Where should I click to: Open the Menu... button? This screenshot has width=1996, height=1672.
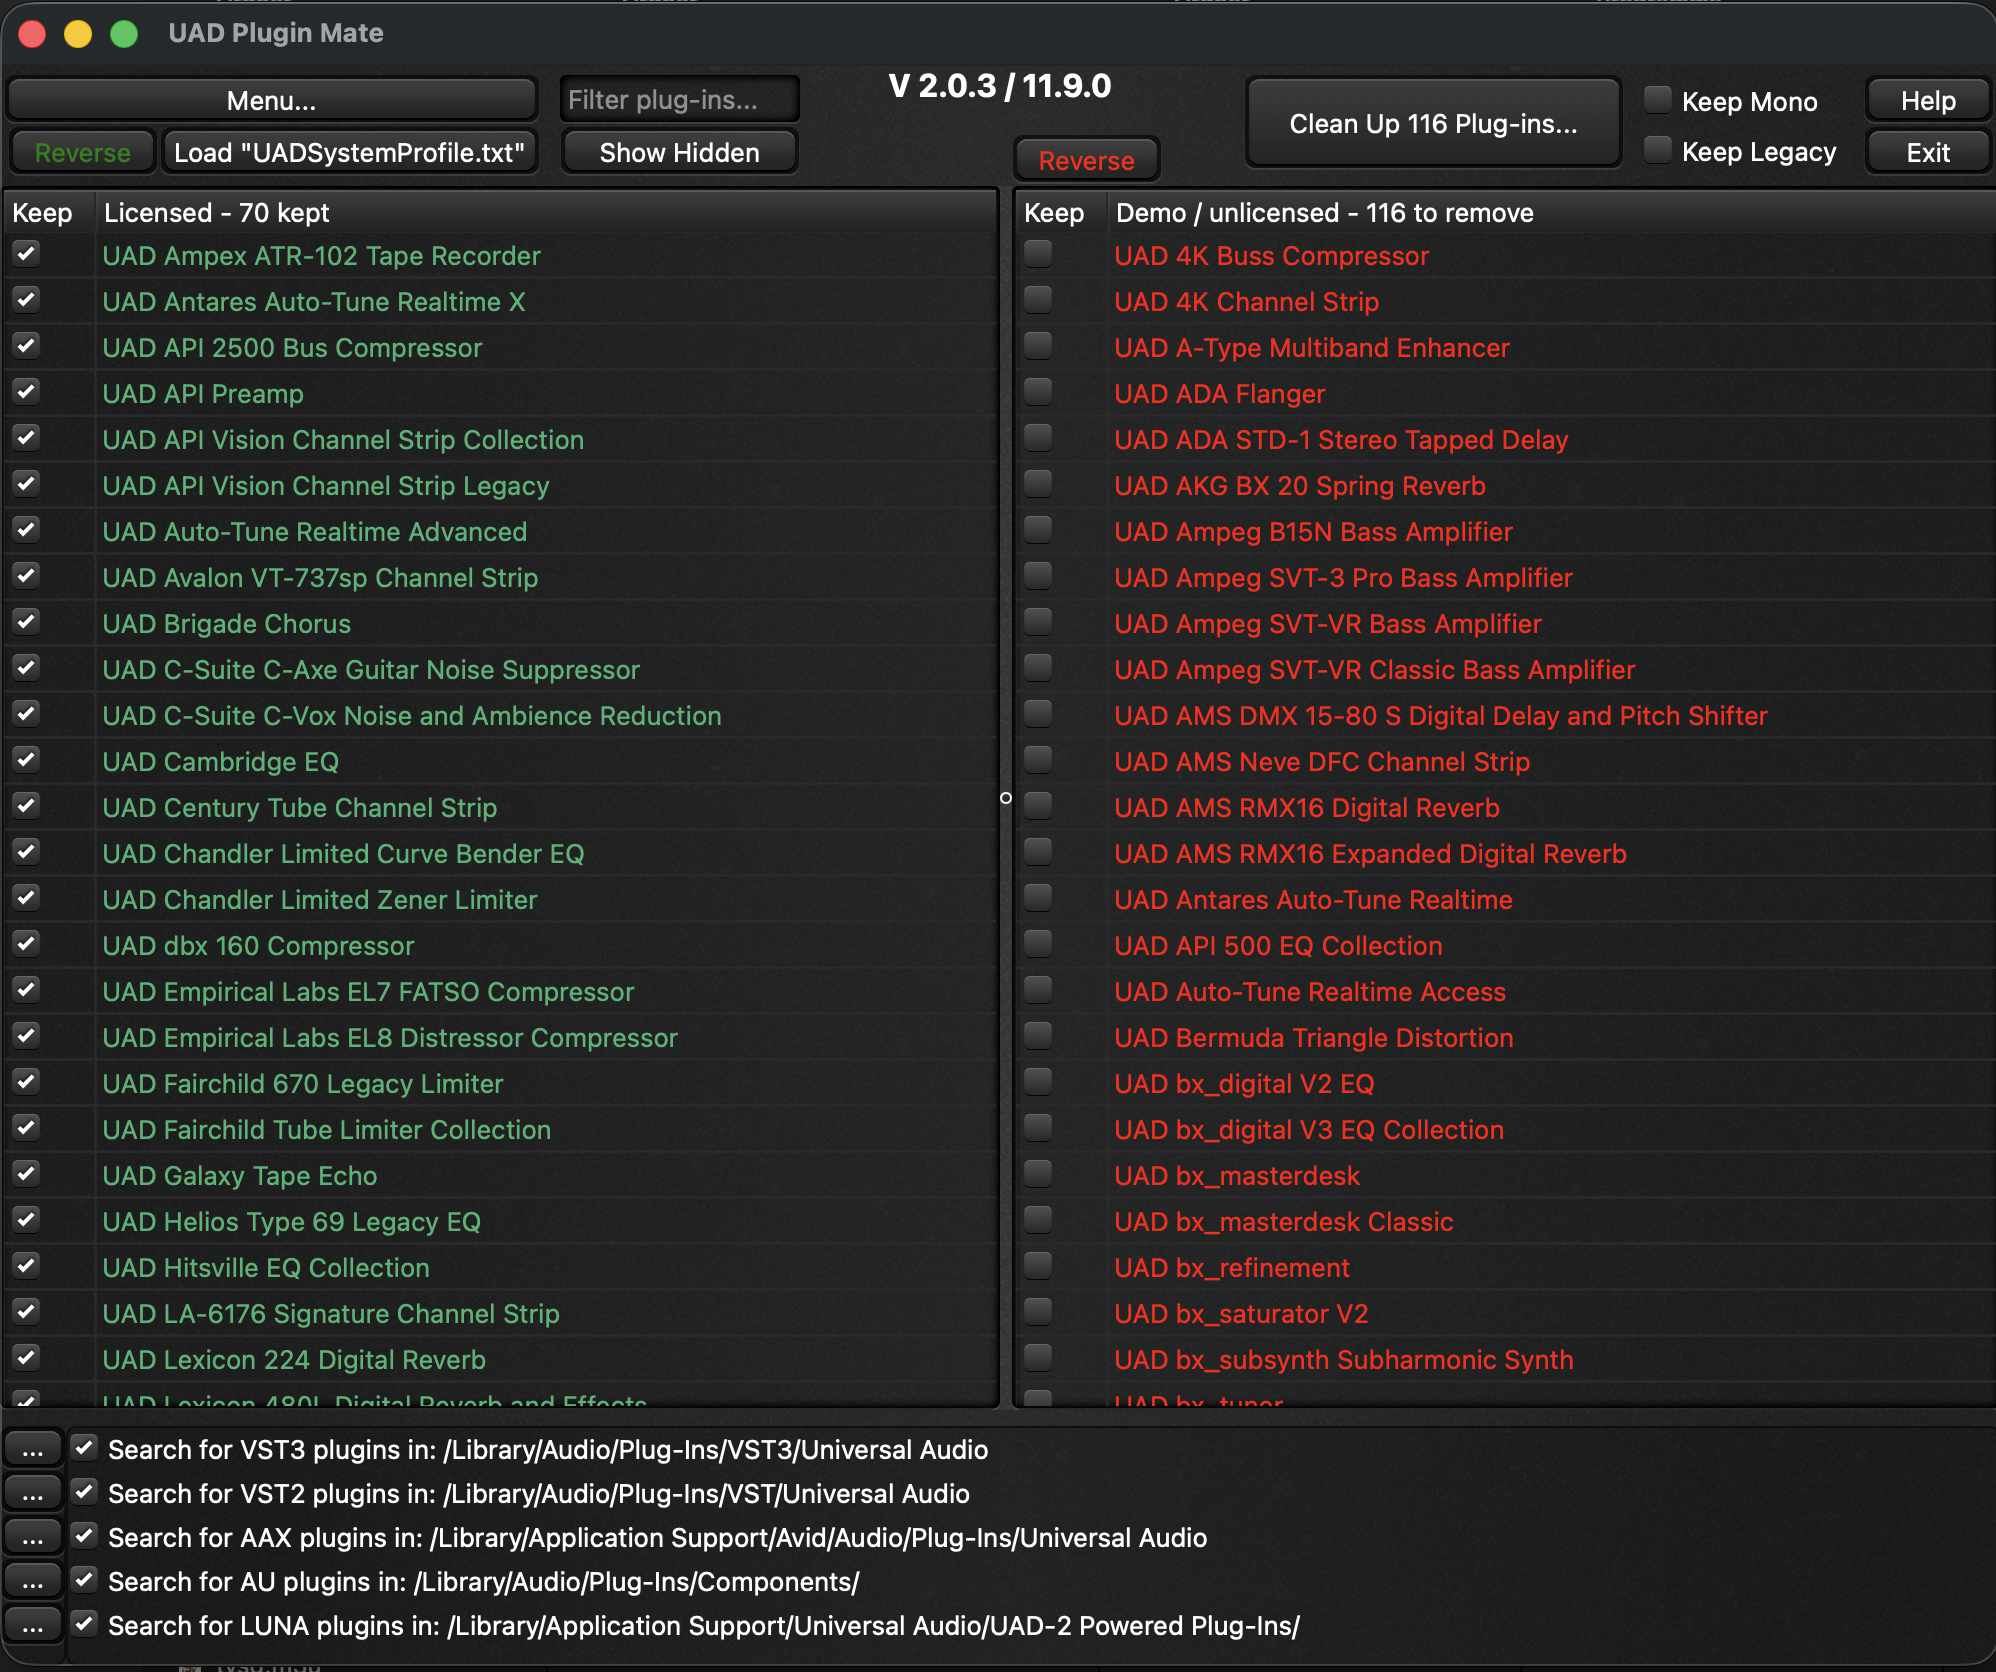pos(271,100)
